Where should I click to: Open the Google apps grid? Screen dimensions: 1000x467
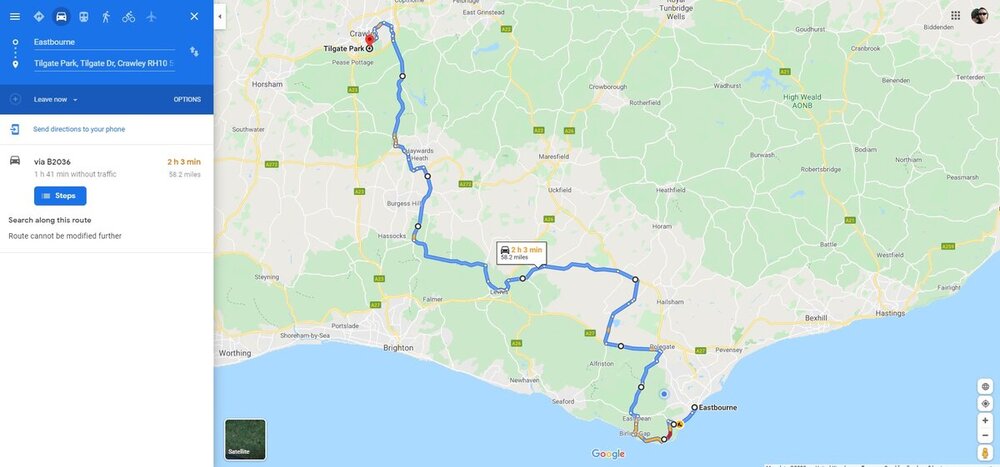pos(955,16)
